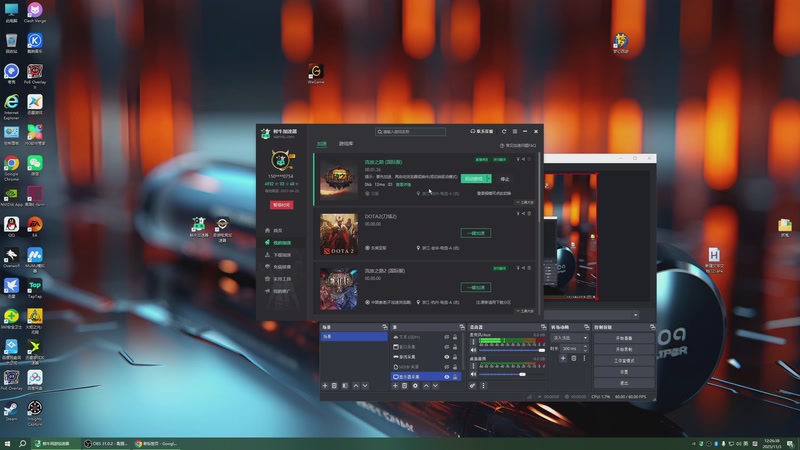Switch to the first accelerate tab
The height and width of the screenshot is (450, 800).
point(322,144)
